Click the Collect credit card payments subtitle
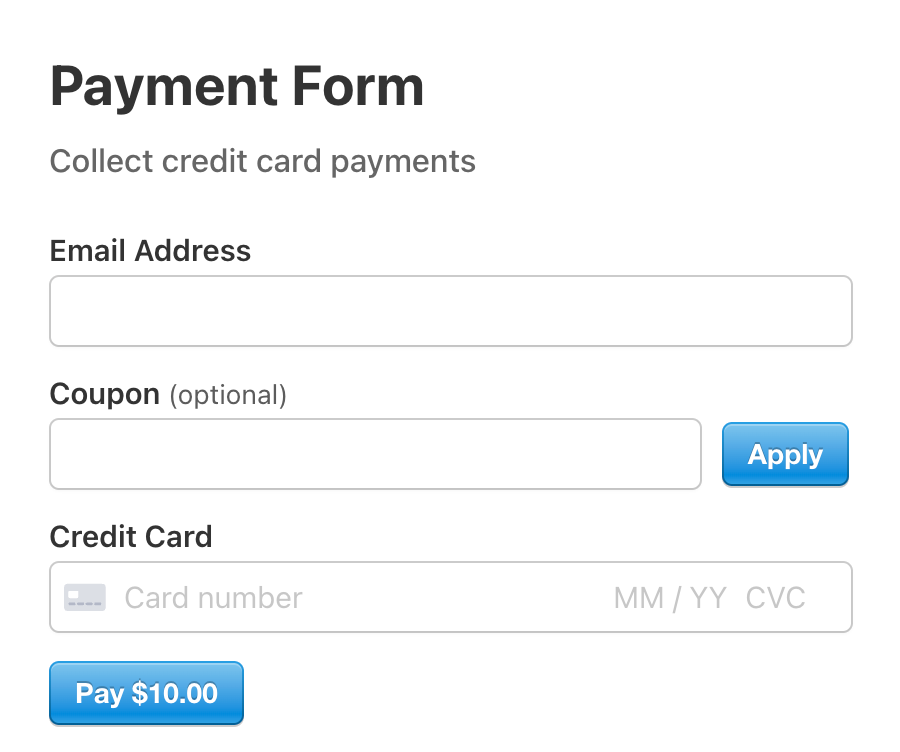Image resolution: width=900 pixels, height=752 pixels. coord(262,161)
